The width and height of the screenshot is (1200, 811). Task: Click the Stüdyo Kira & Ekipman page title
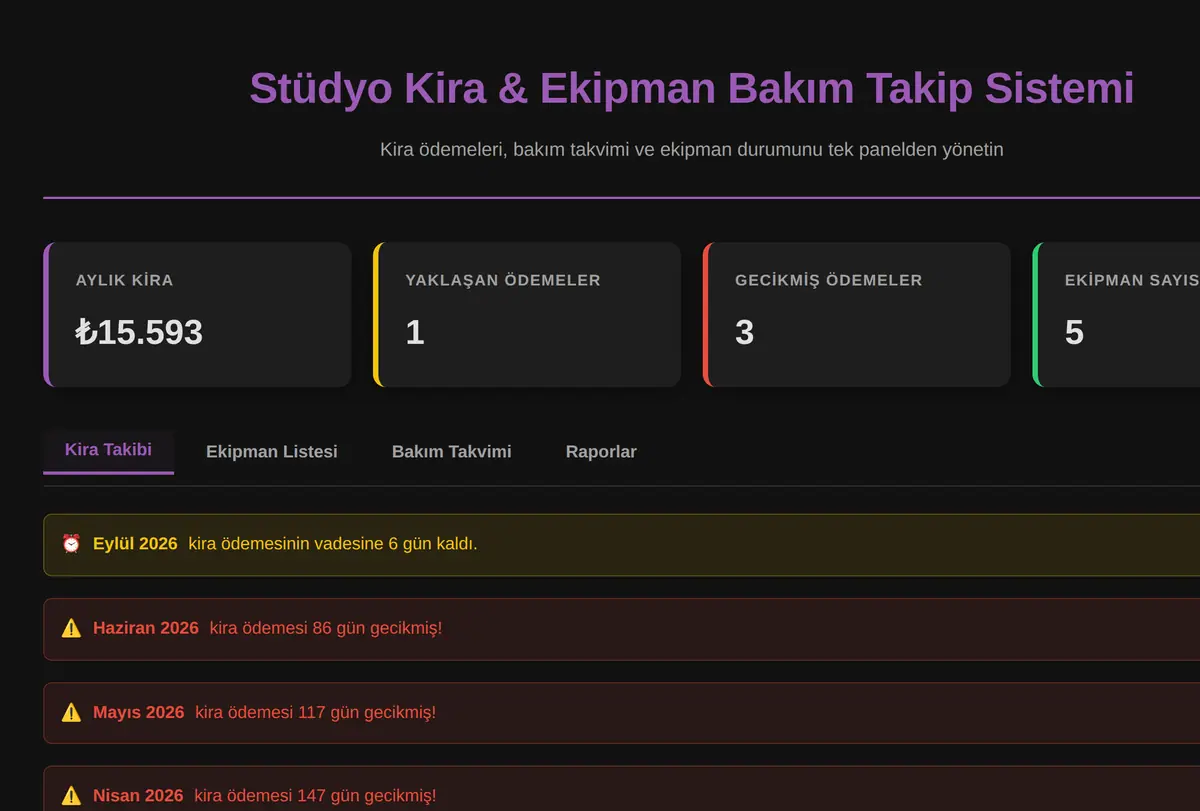692,88
